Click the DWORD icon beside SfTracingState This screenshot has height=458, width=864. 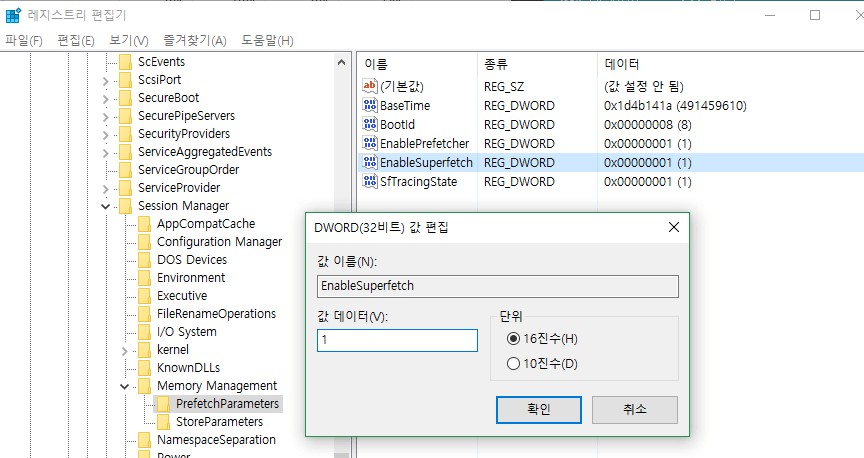[x=369, y=182]
